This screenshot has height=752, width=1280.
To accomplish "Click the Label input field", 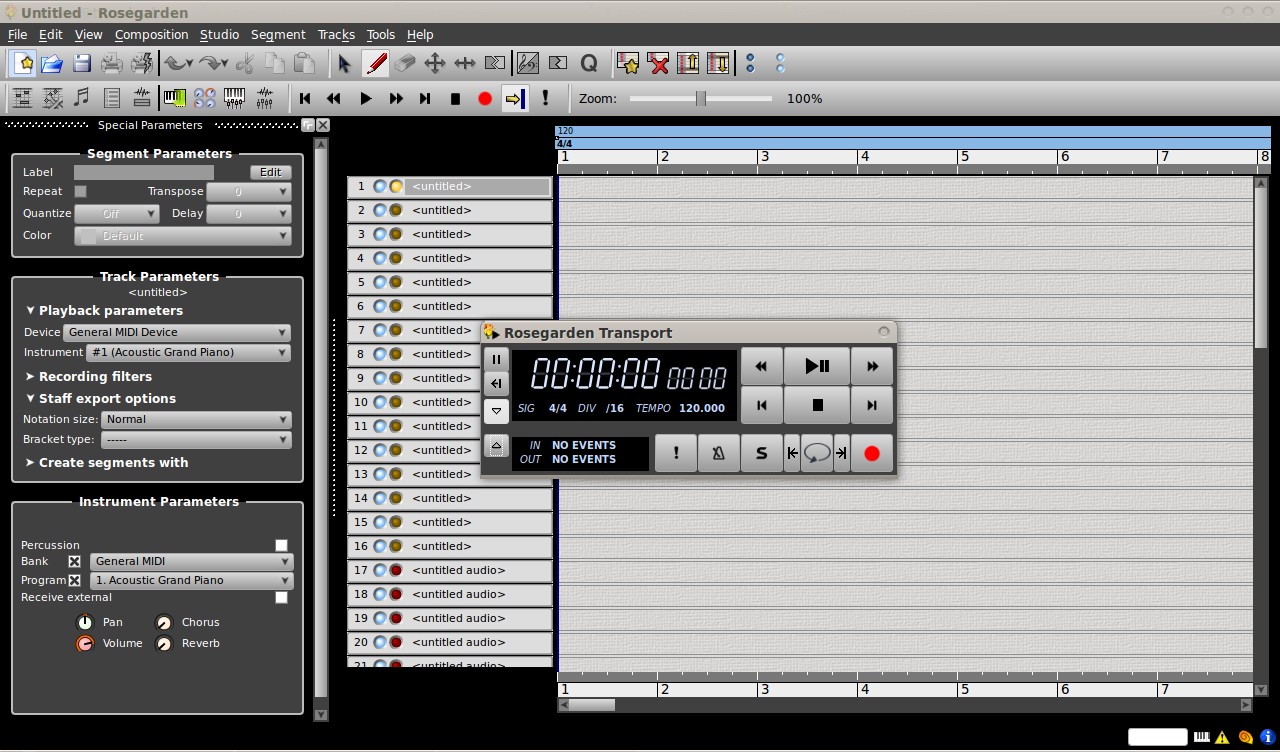I will pyautogui.click(x=144, y=172).
